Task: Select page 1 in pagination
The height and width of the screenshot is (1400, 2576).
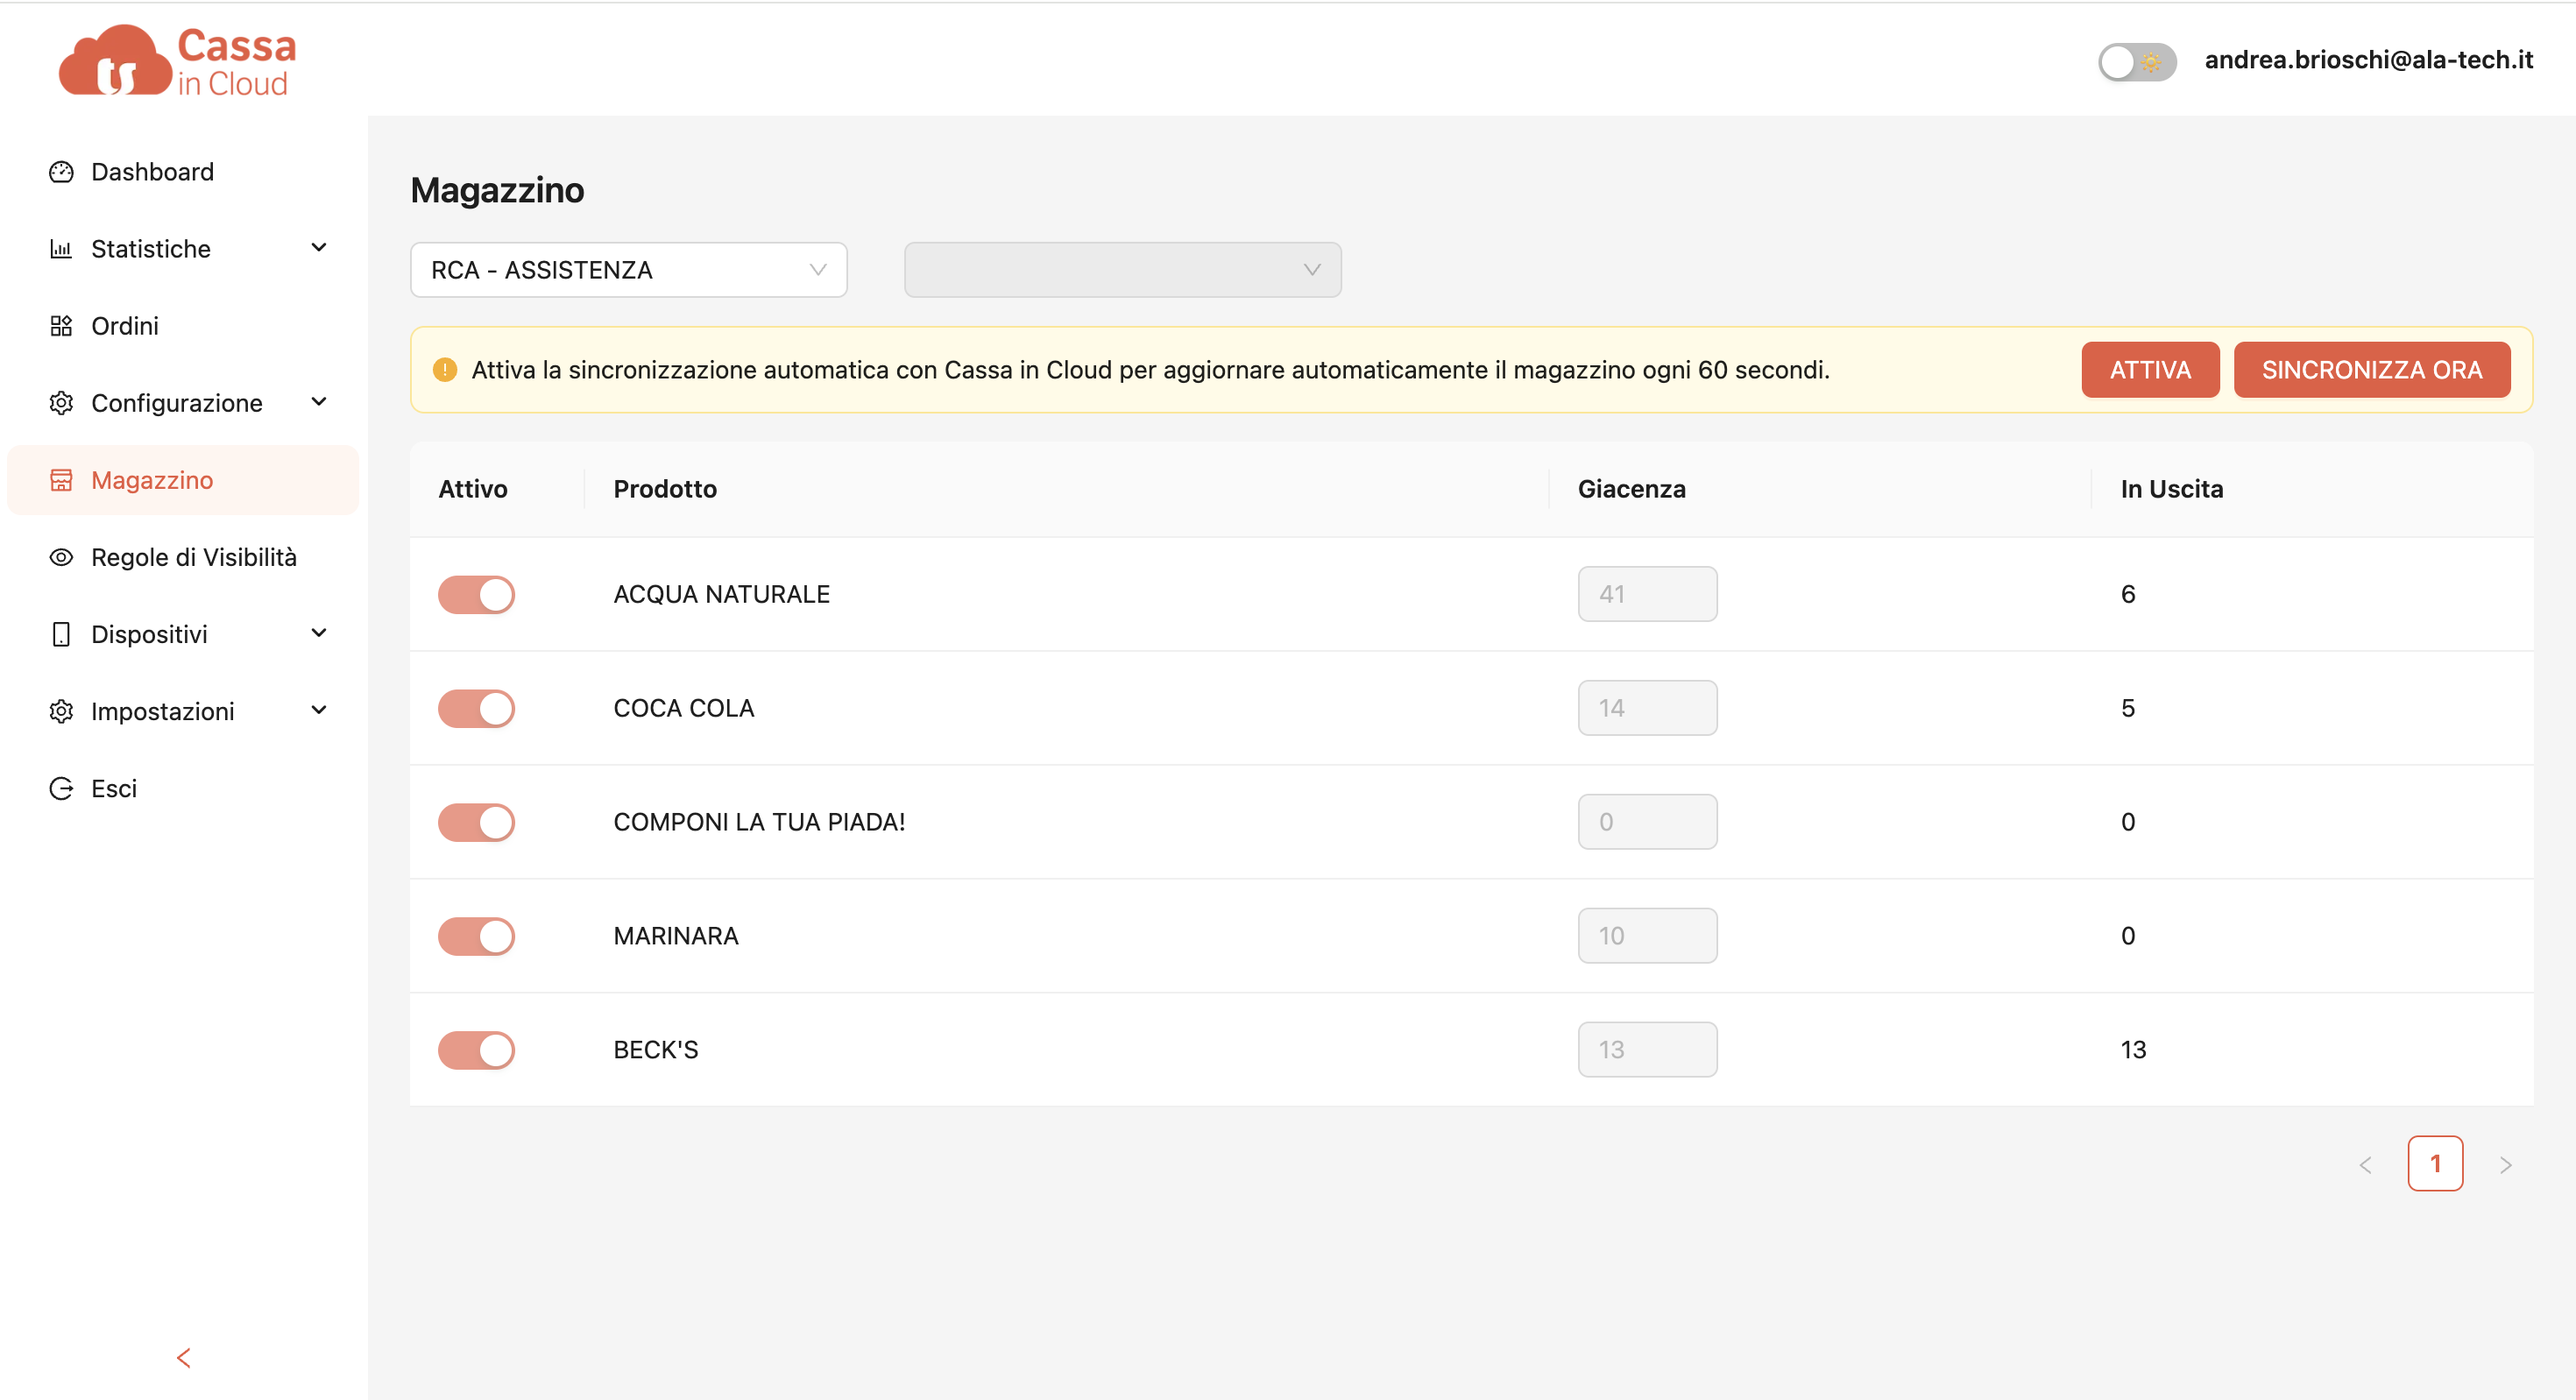Action: (2434, 1164)
